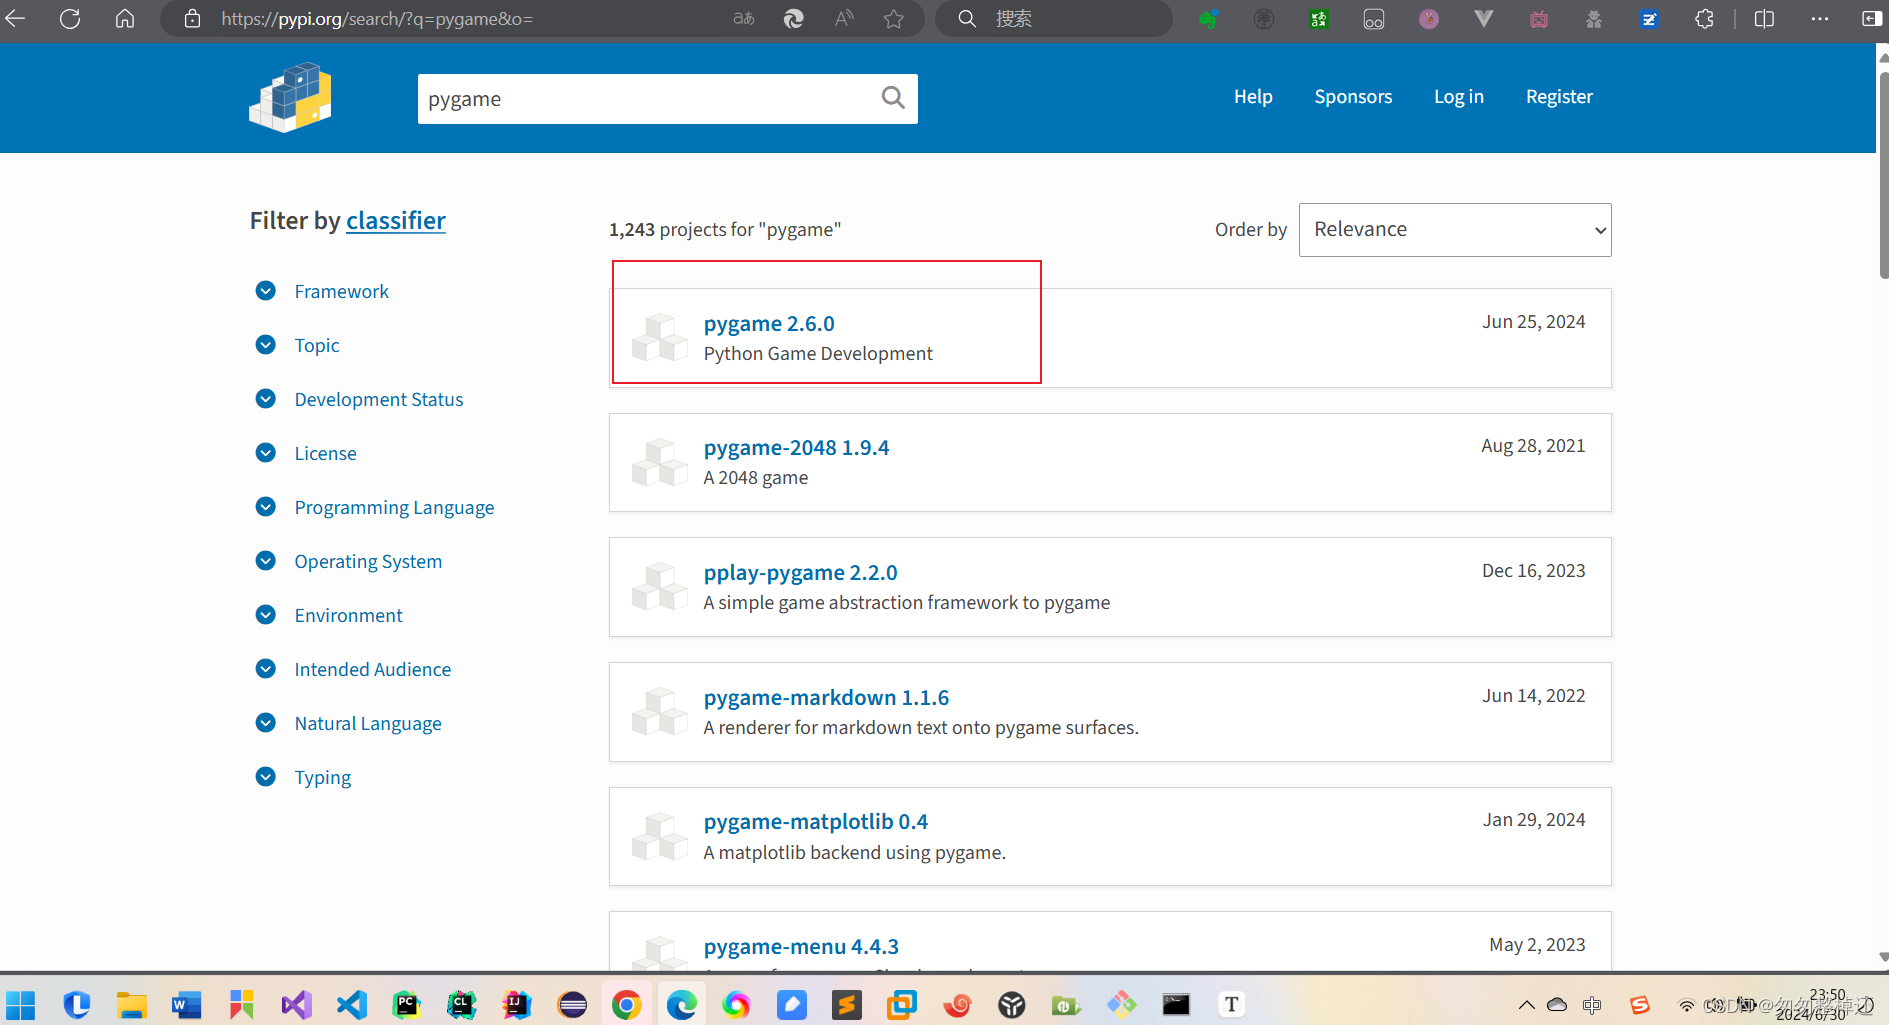
Task: Open Sublime Text from the taskbar
Action: tap(847, 1004)
